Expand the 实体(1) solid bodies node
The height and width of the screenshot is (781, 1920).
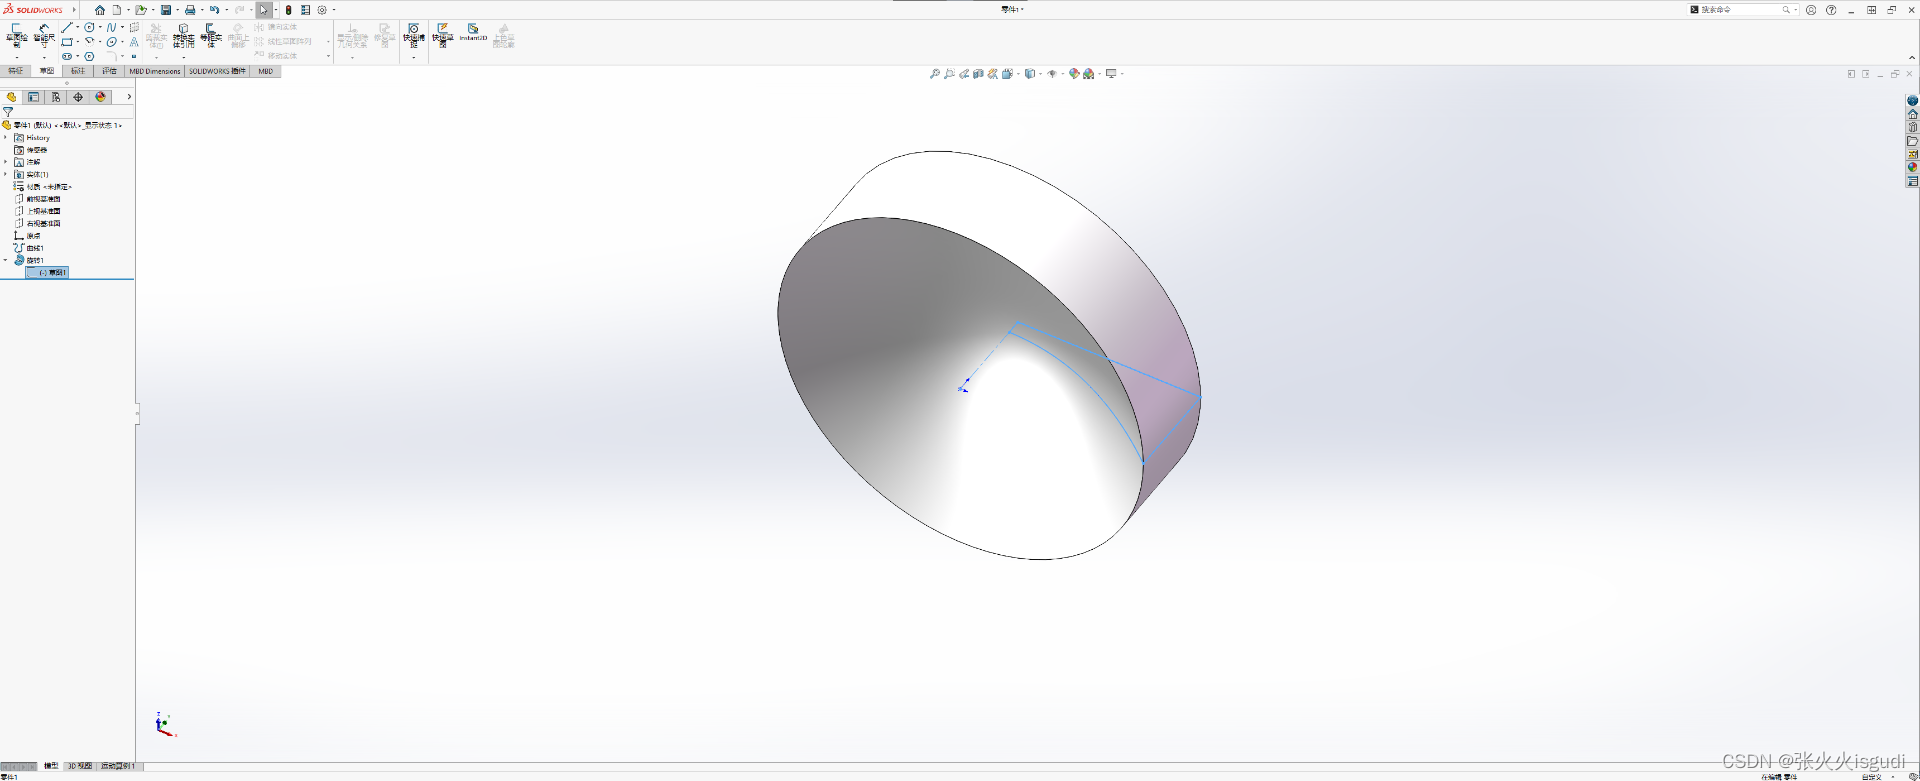(x=5, y=174)
